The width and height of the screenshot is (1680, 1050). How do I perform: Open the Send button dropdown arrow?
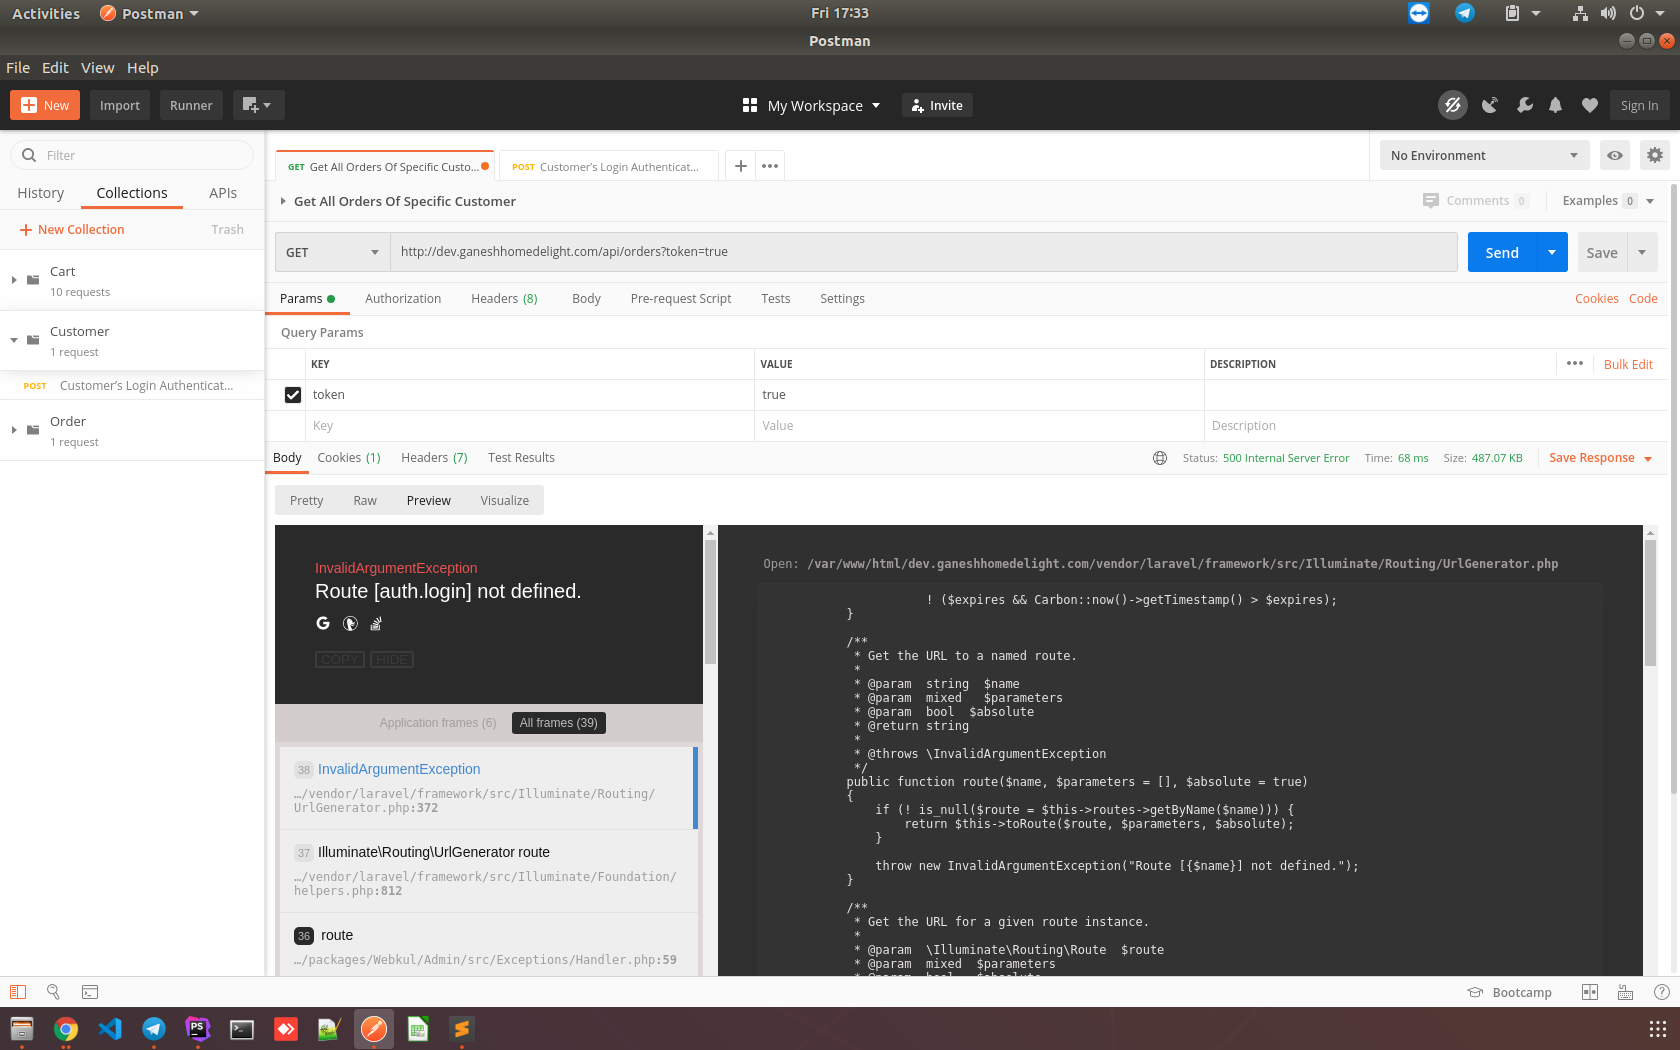[1551, 252]
